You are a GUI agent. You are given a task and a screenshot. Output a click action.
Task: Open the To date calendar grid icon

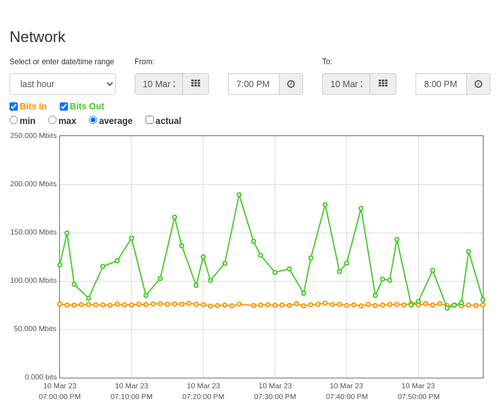[x=383, y=84]
